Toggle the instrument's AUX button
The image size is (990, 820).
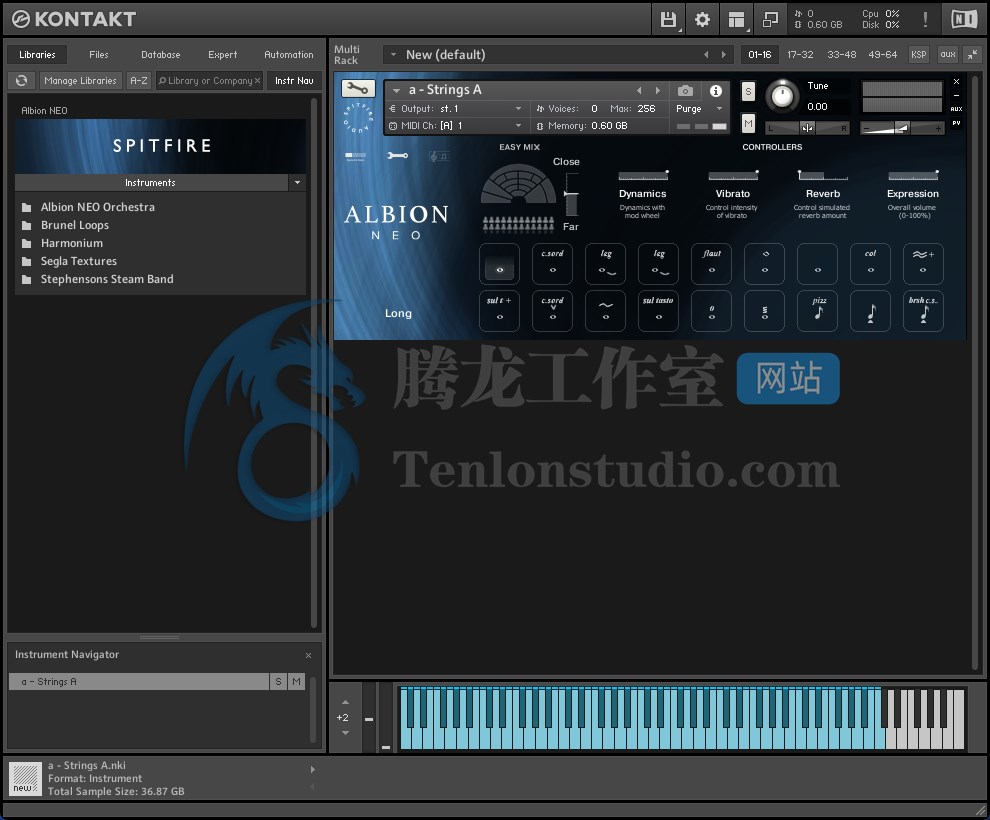click(957, 109)
